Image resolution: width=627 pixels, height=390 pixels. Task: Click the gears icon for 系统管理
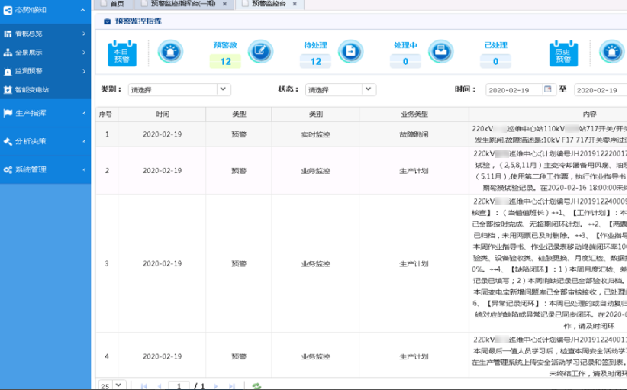pos(8,170)
